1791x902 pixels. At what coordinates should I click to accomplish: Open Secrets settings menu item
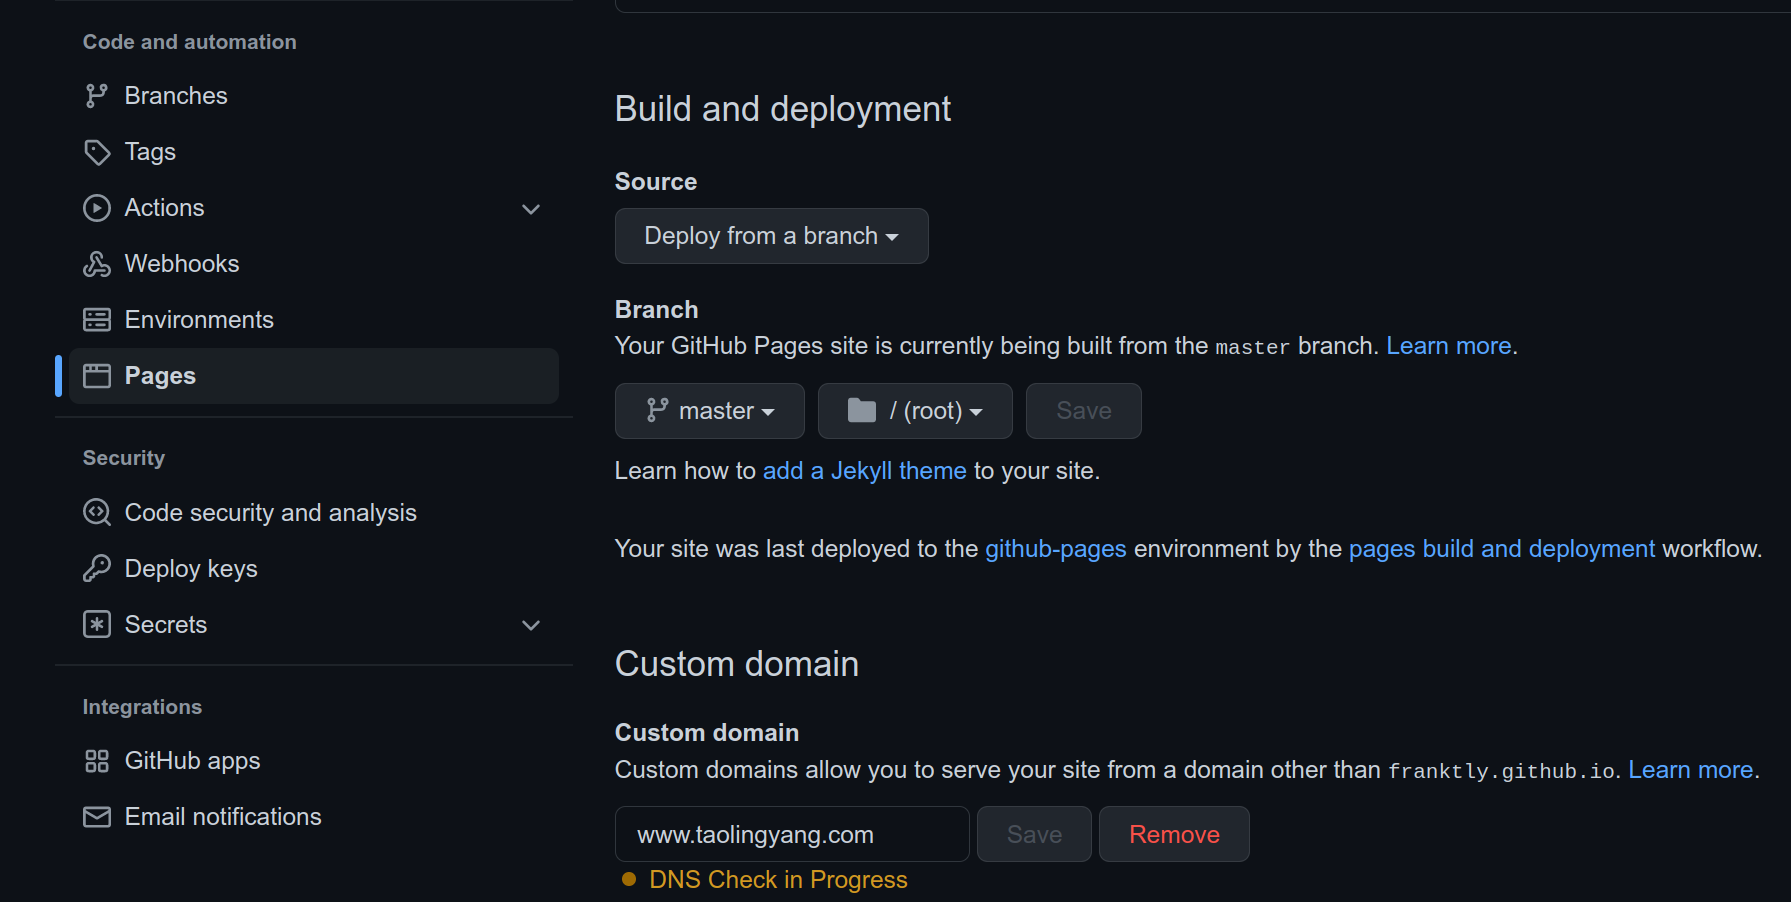click(x=166, y=625)
